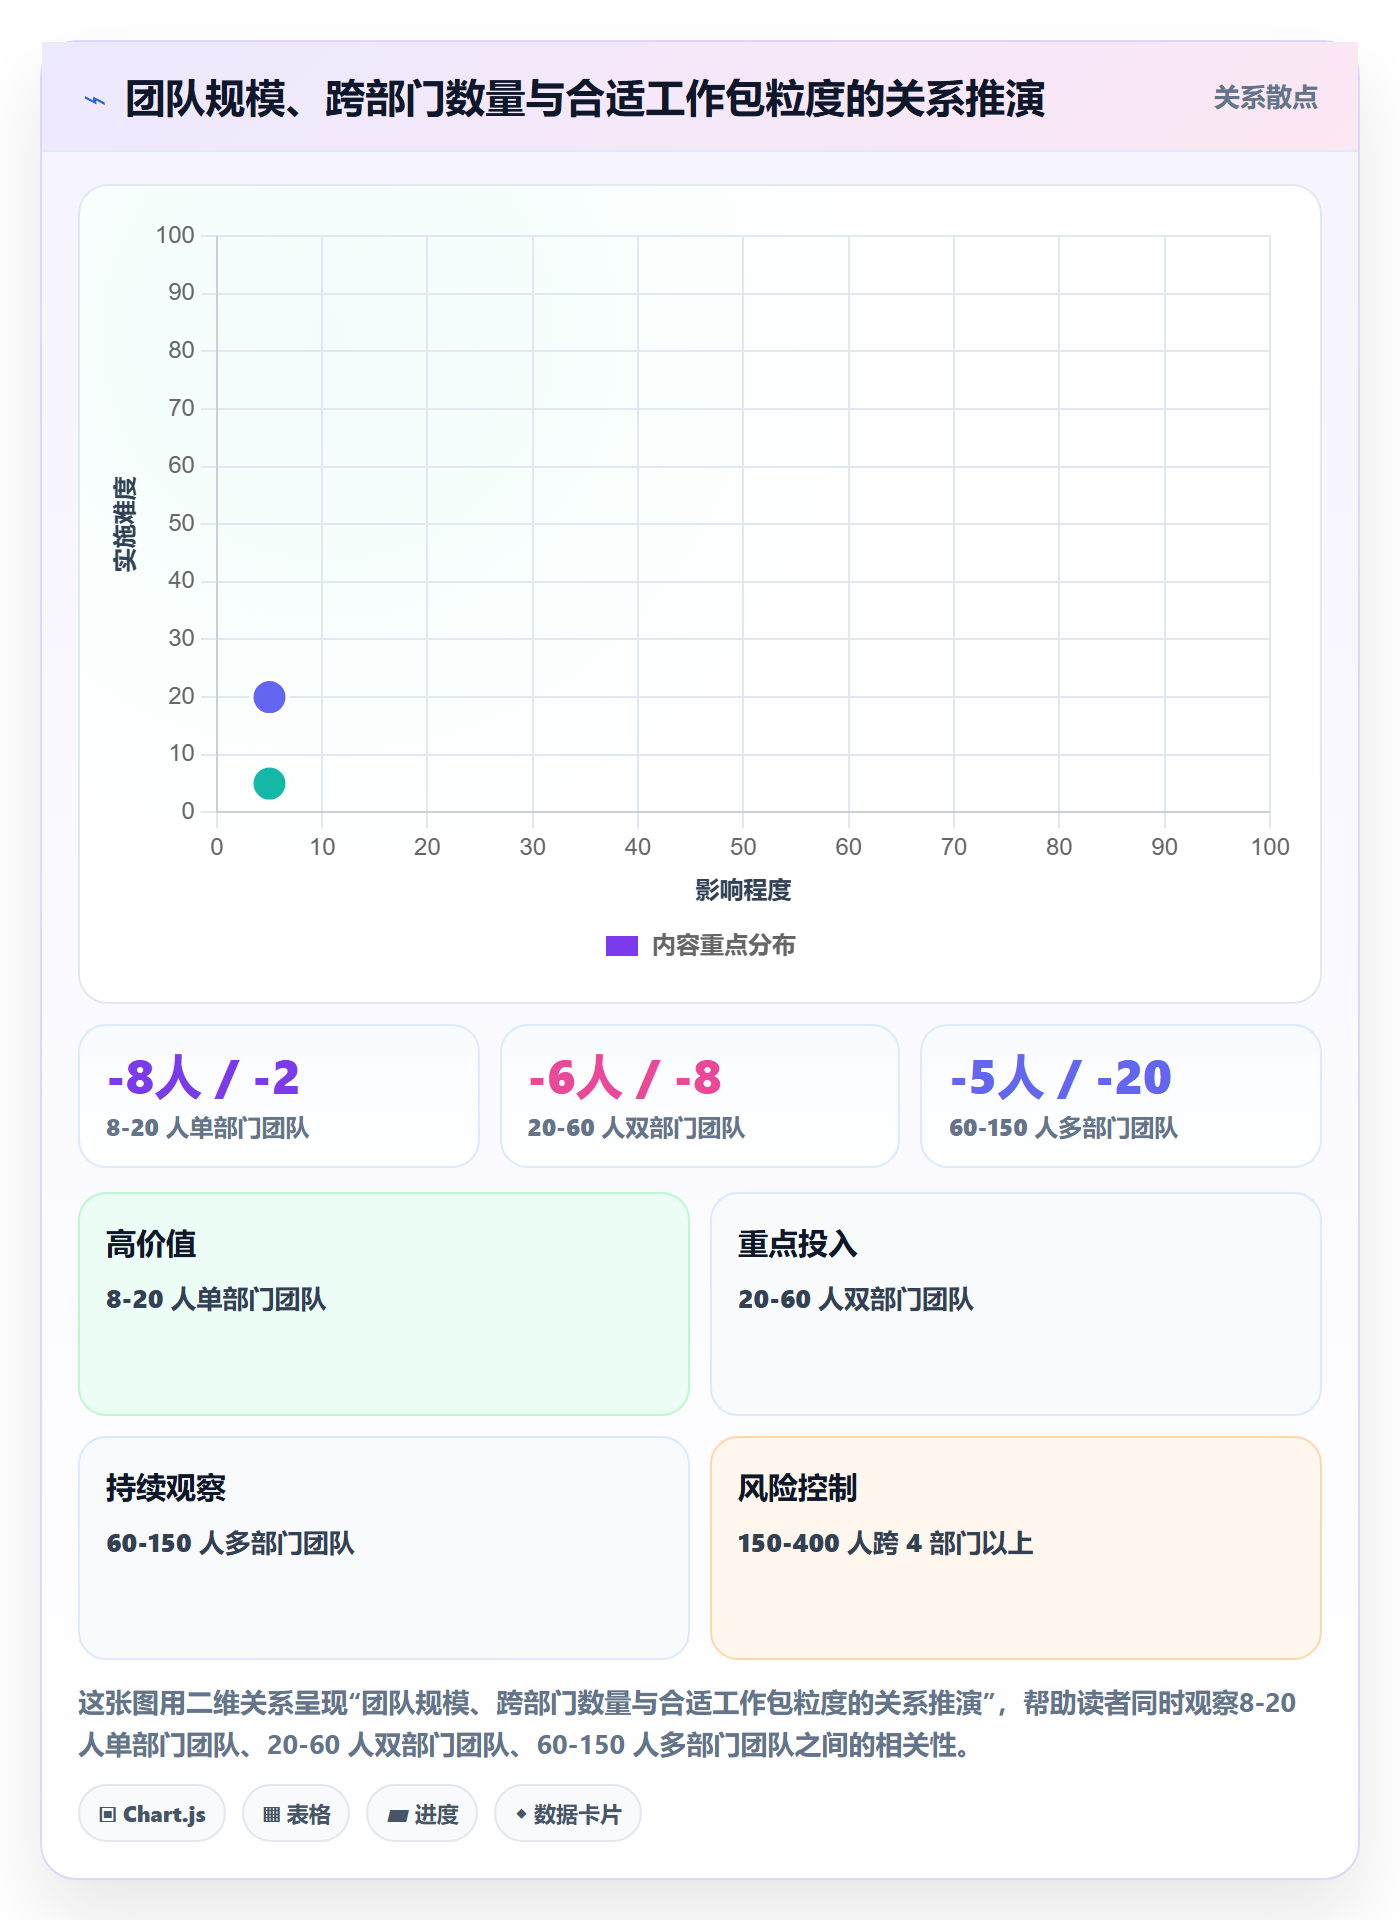Open the 风险控制 quadrant card
1400x1920 pixels.
[1016, 1548]
